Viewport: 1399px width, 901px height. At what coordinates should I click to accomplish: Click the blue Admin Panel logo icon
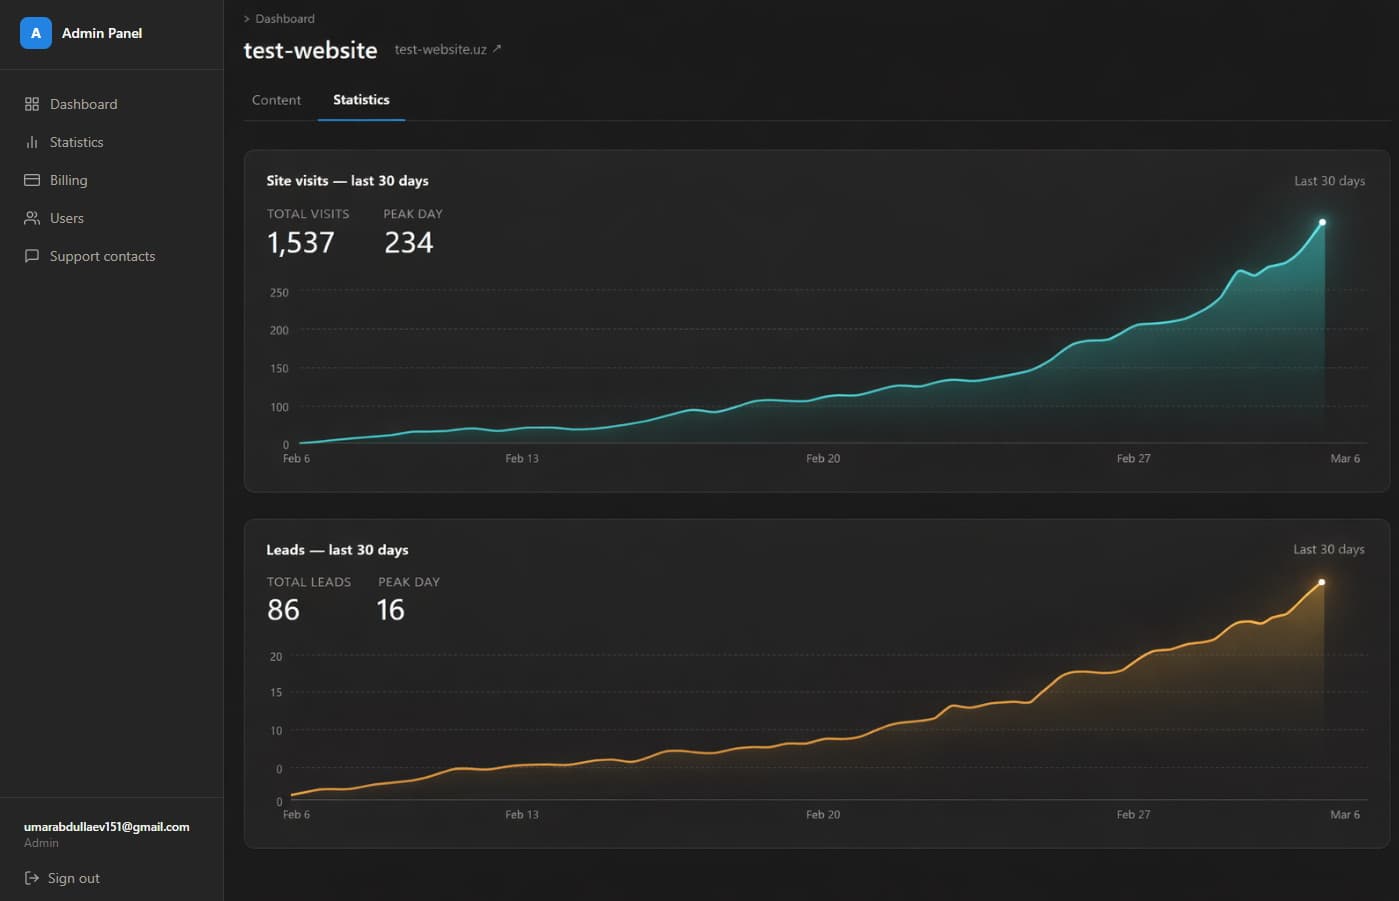click(36, 33)
